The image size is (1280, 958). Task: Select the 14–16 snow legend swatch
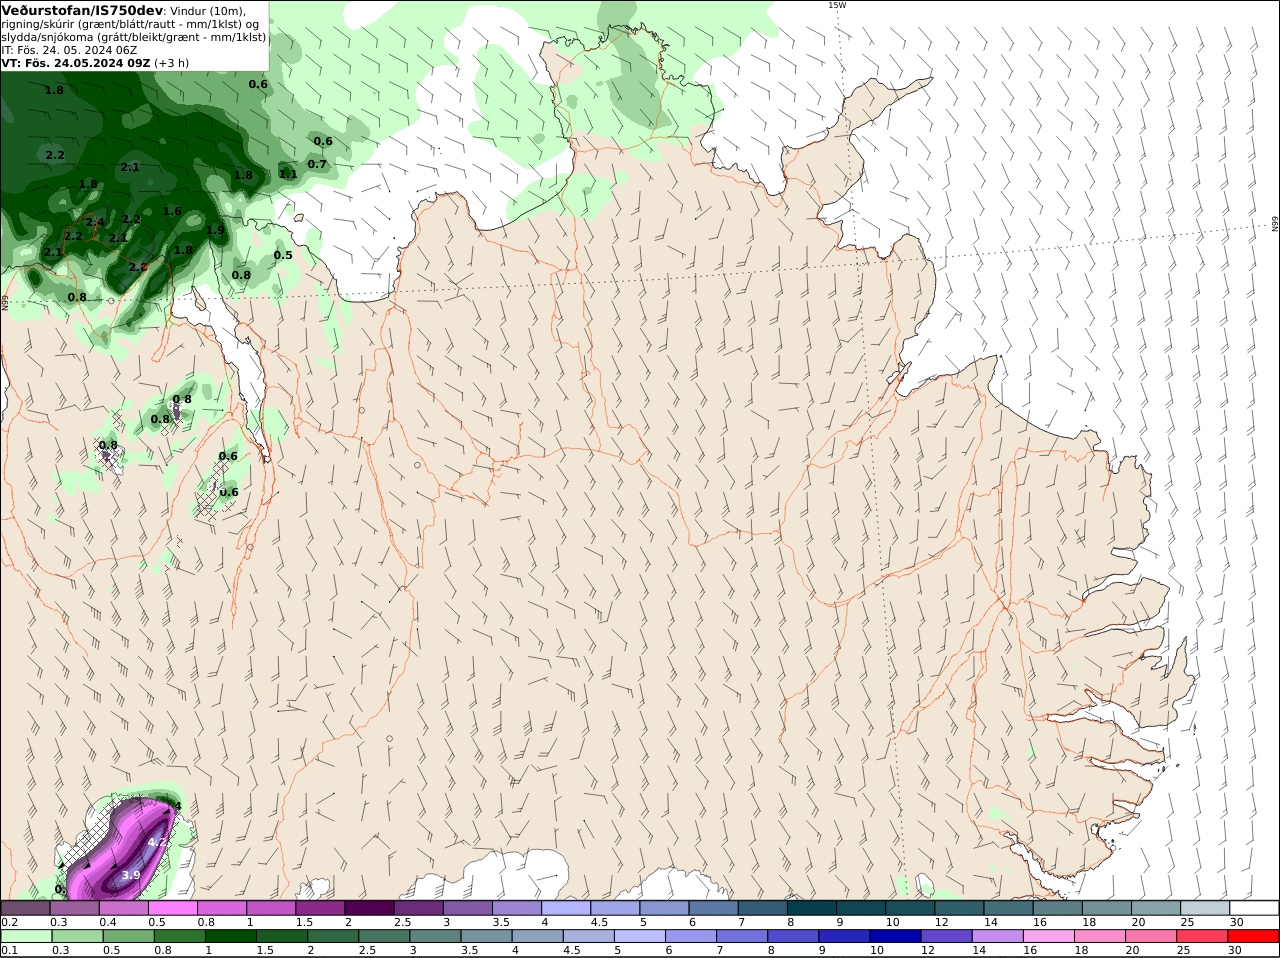click(1009, 908)
